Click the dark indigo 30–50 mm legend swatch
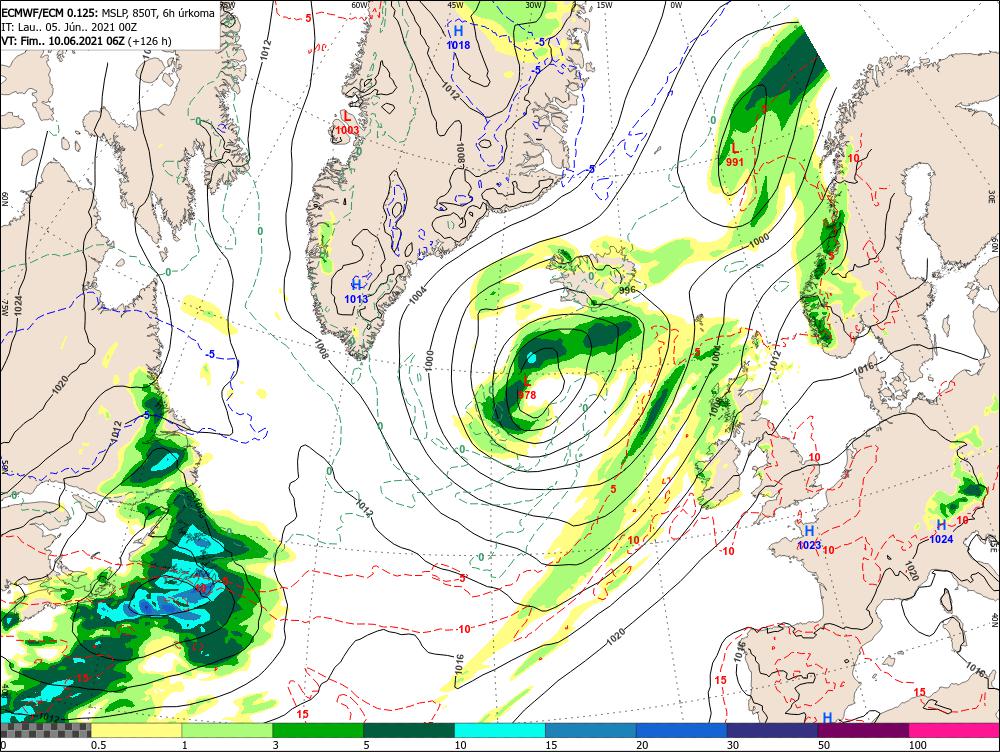The width and height of the screenshot is (1000, 752). pyautogui.click(x=772, y=730)
